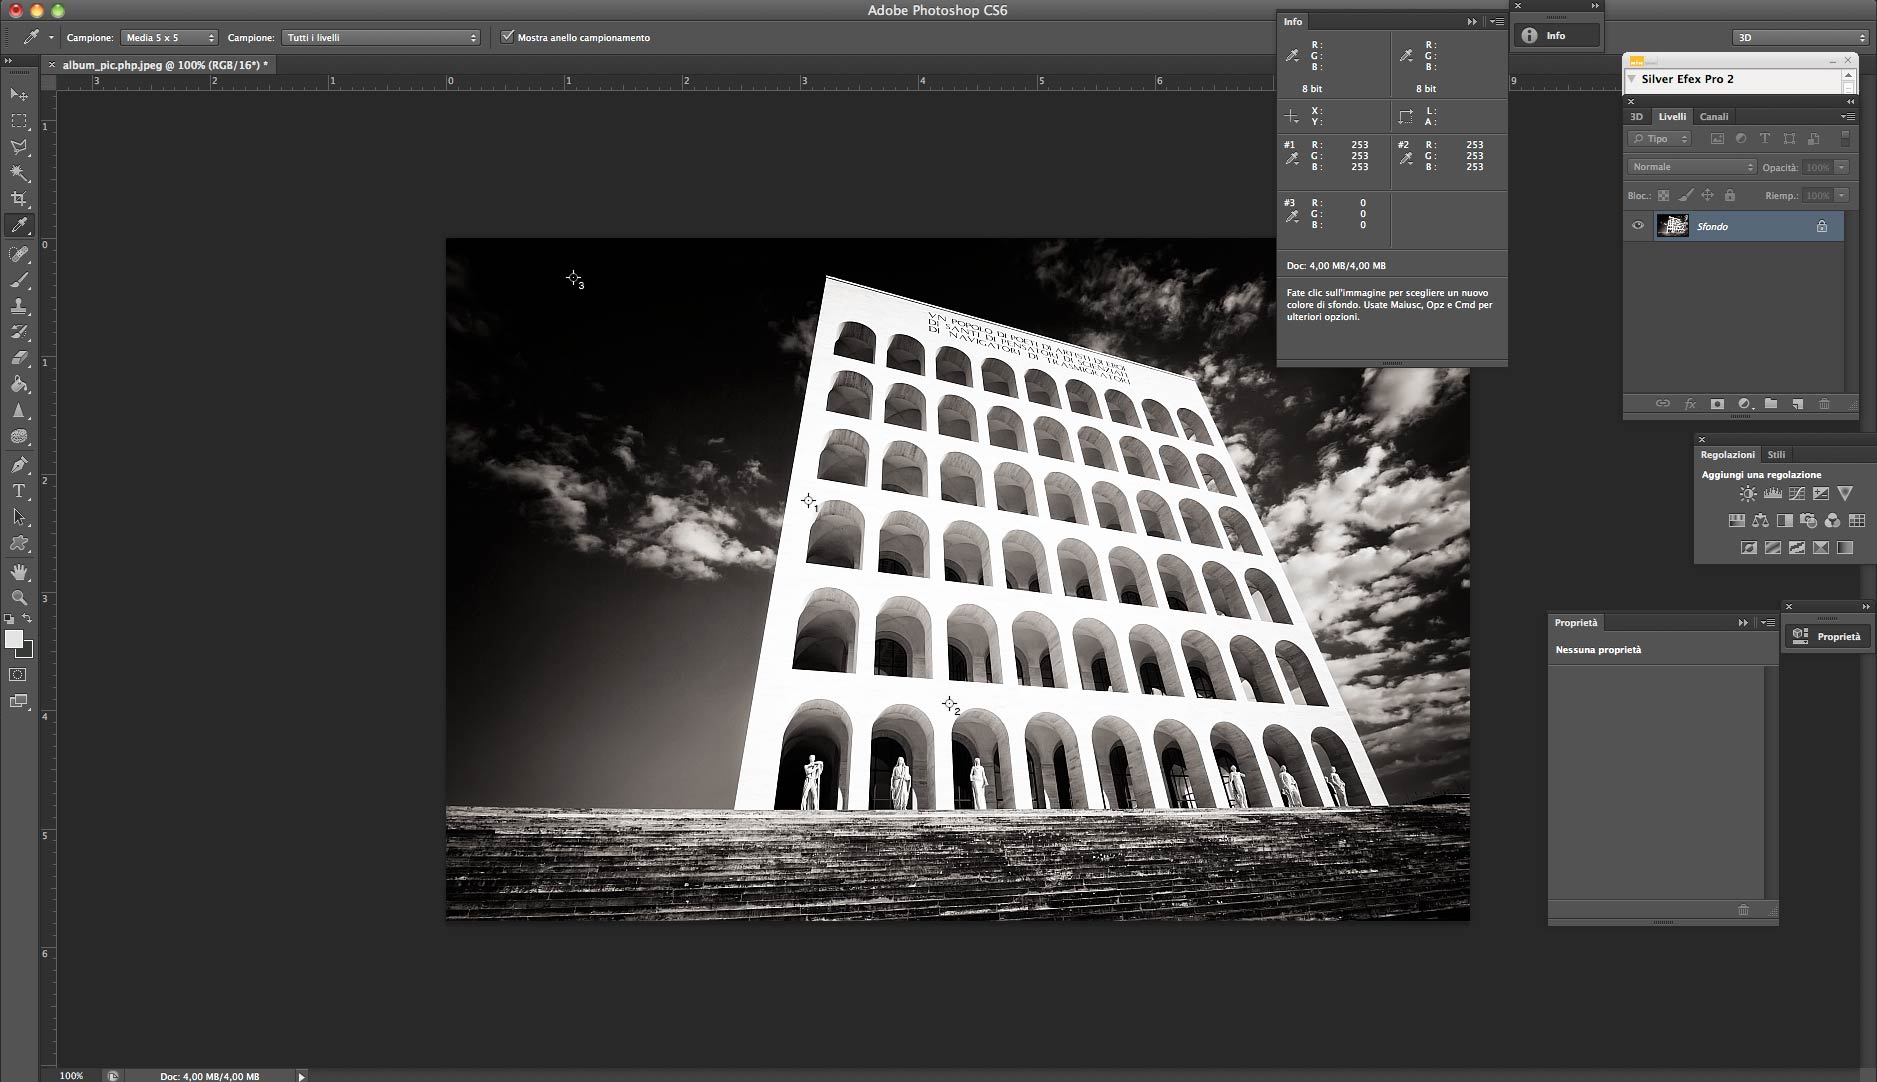Toggle layer filtering on/off switch
This screenshot has width=1877, height=1082.
click(1846, 139)
